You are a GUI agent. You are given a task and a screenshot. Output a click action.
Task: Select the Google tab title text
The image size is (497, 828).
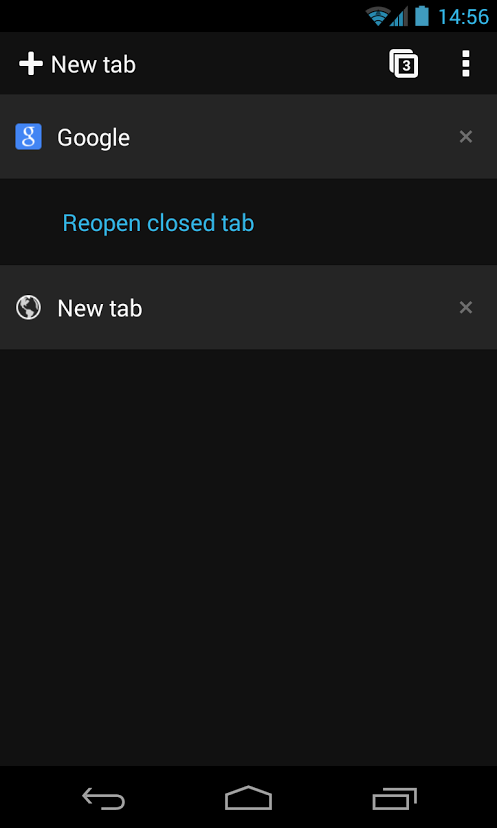pyautogui.click(x=93, y=138)
